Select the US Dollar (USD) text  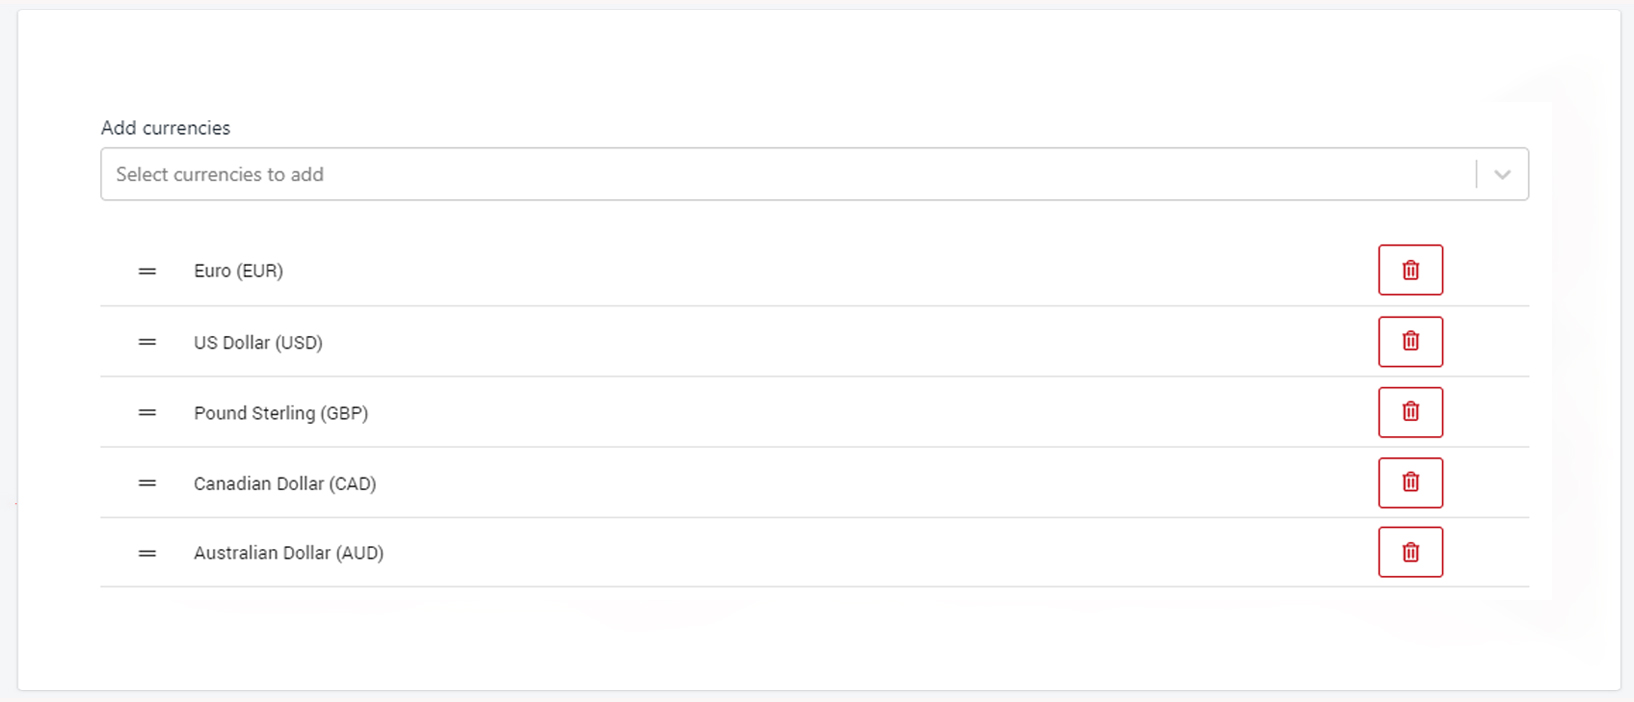[258, 343]
